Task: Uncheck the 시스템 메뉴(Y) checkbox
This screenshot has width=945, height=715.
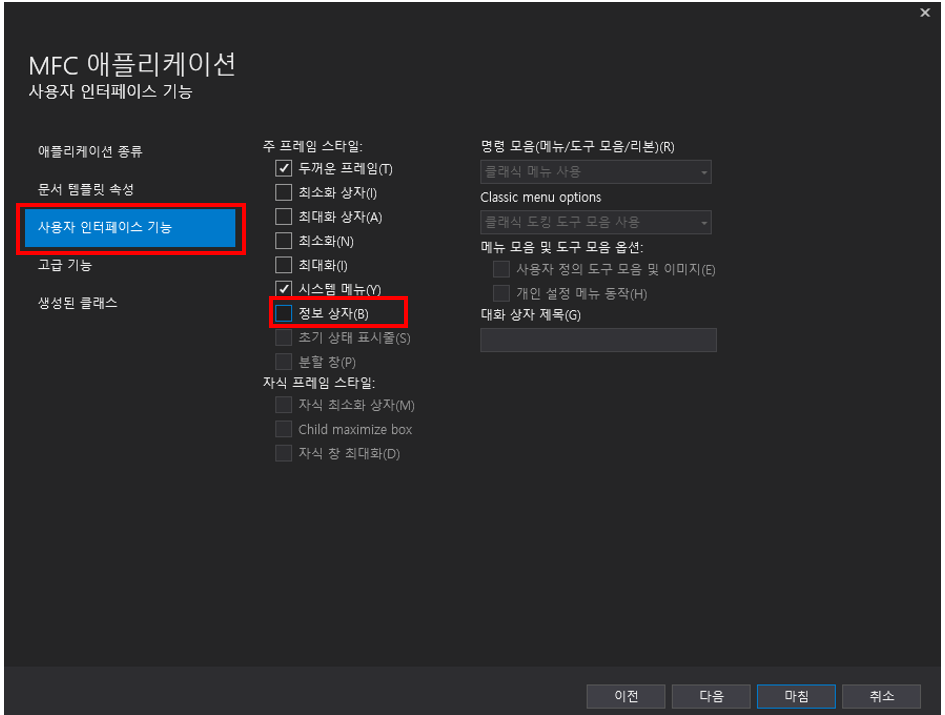Action: [x=283, y=289]
